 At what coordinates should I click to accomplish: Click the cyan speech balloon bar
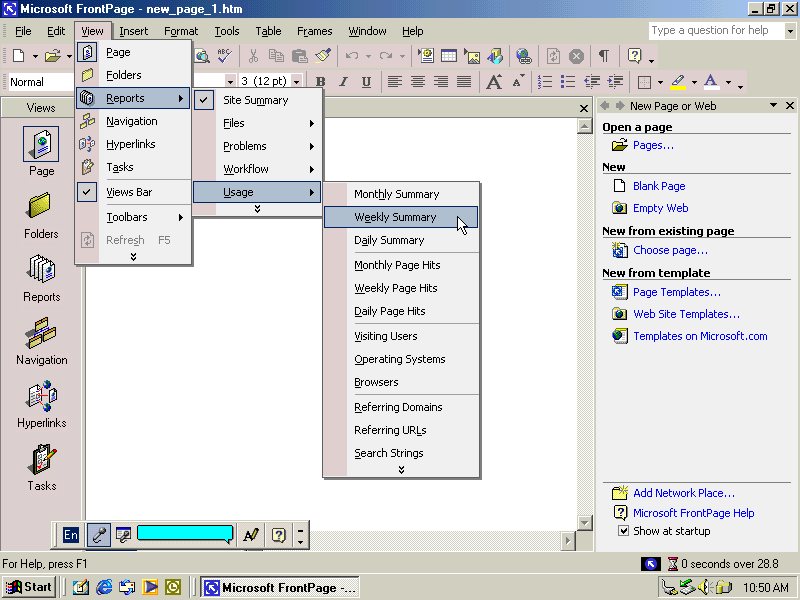pos(185,534)
